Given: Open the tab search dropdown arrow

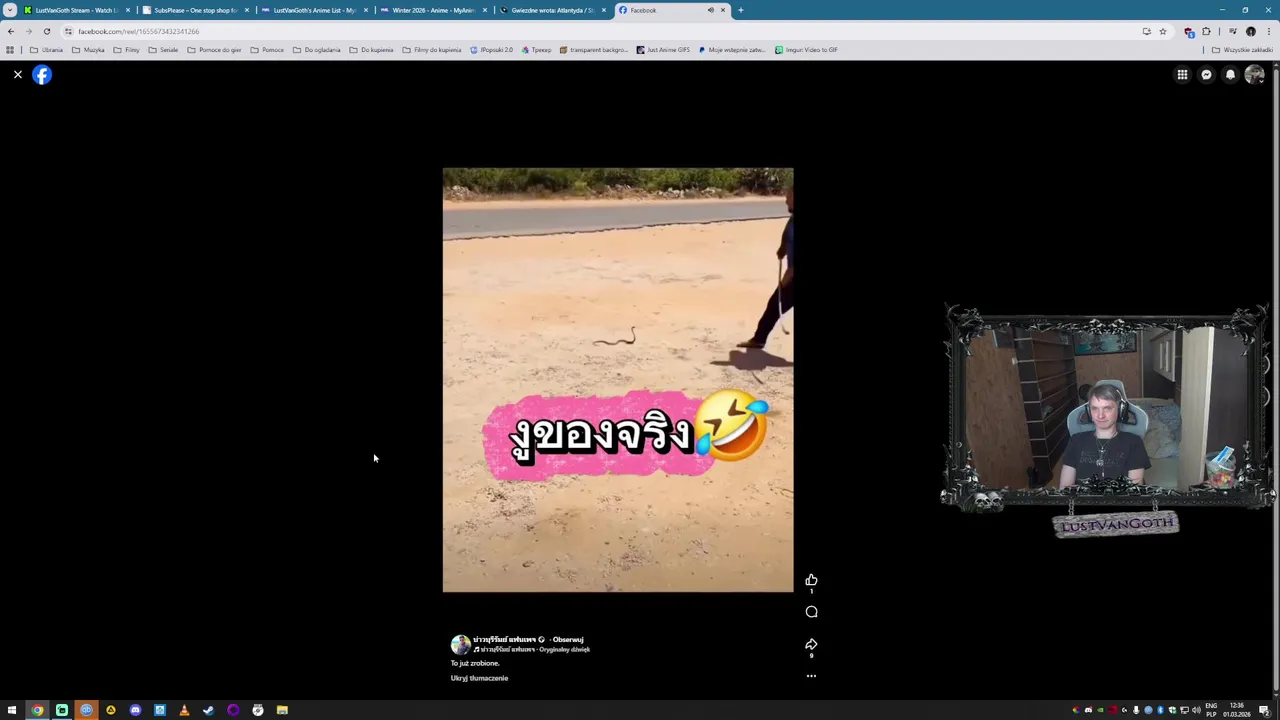Looking at the screenshot, I should point(9,10).
